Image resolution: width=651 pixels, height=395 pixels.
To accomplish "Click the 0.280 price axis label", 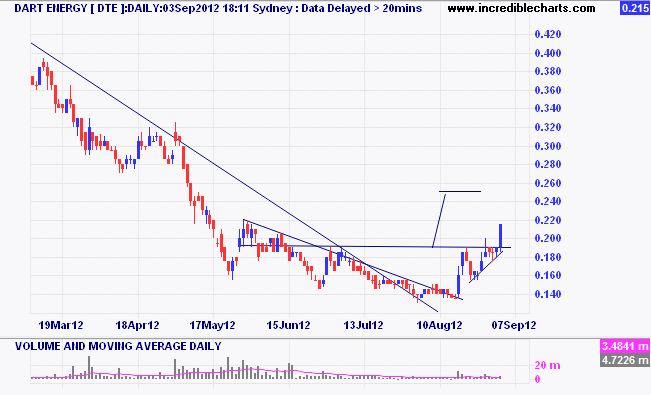I will tap(548, 164).
